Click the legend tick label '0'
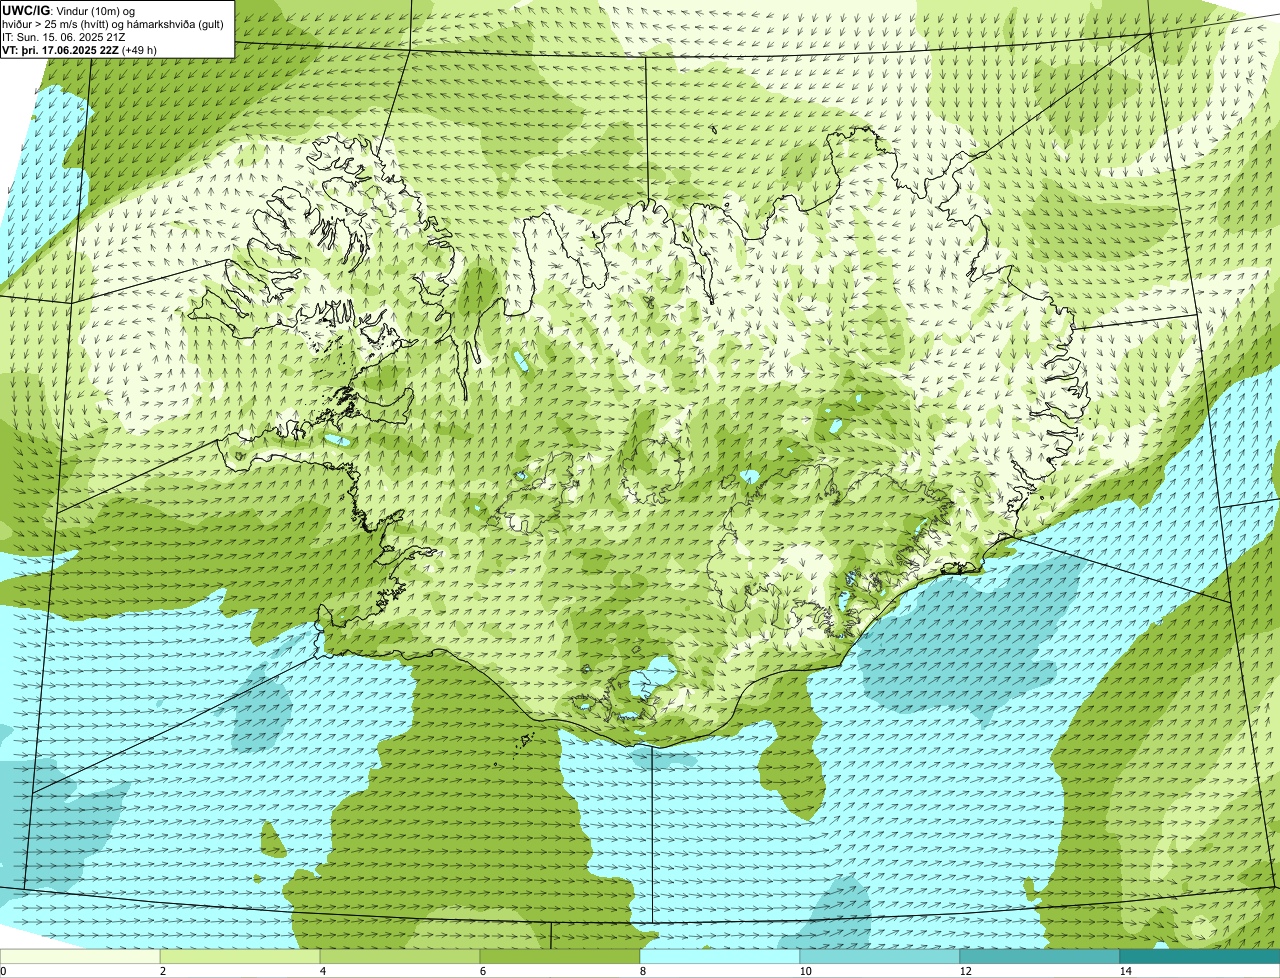Image resolution: width=1280 pixels, height=978 pixels. pos(3,971)
